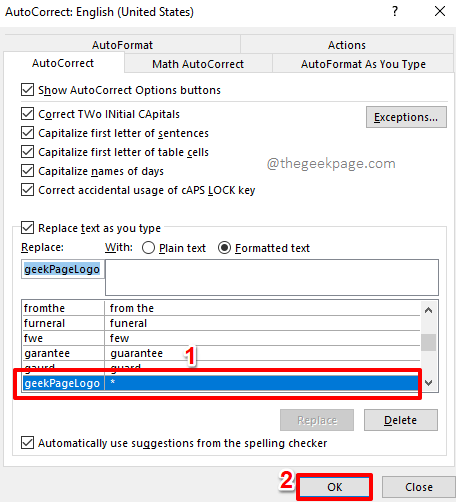This screenshot has width=456, height=502.
Task: Toggle Capitalize names of days checkbox
Action: coord(27,171)
